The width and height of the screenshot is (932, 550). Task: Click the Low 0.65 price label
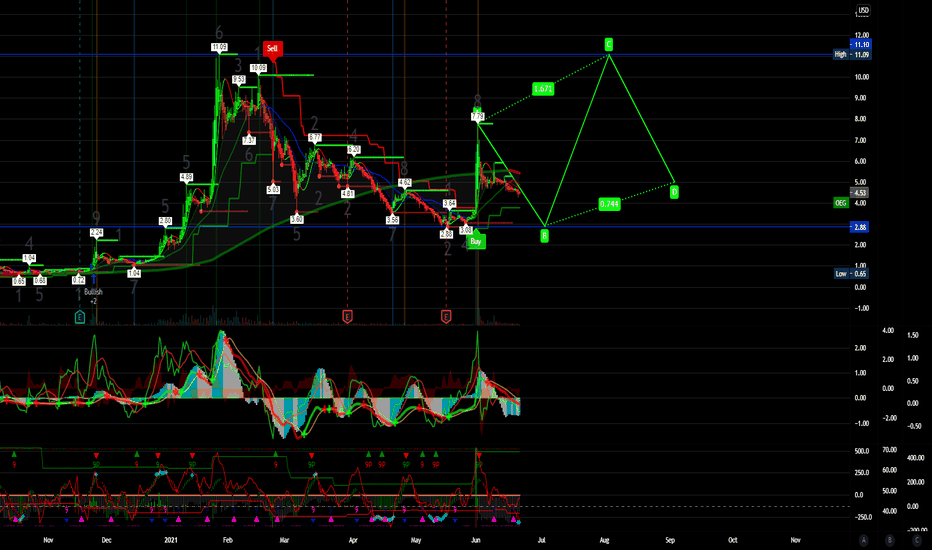click(851, 274)
